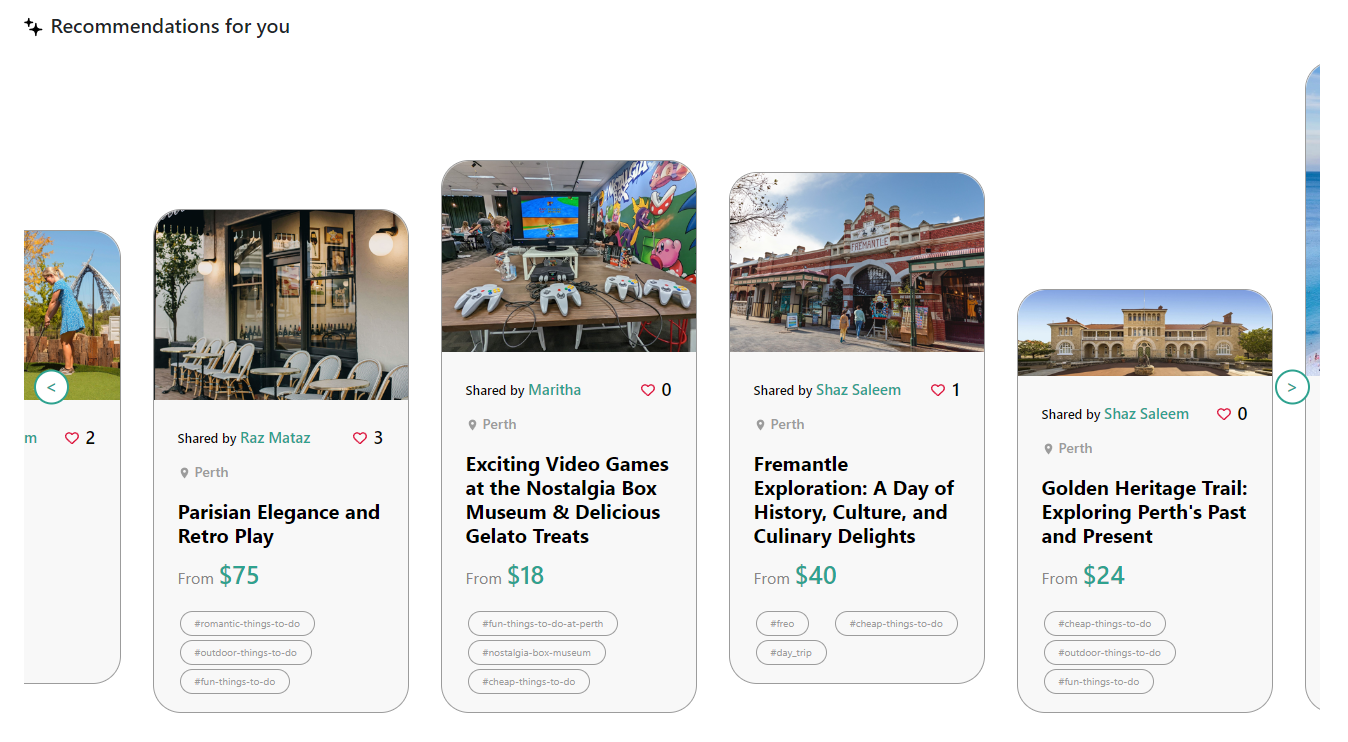Click the like count 3 on Parisian card

point(378,438)
